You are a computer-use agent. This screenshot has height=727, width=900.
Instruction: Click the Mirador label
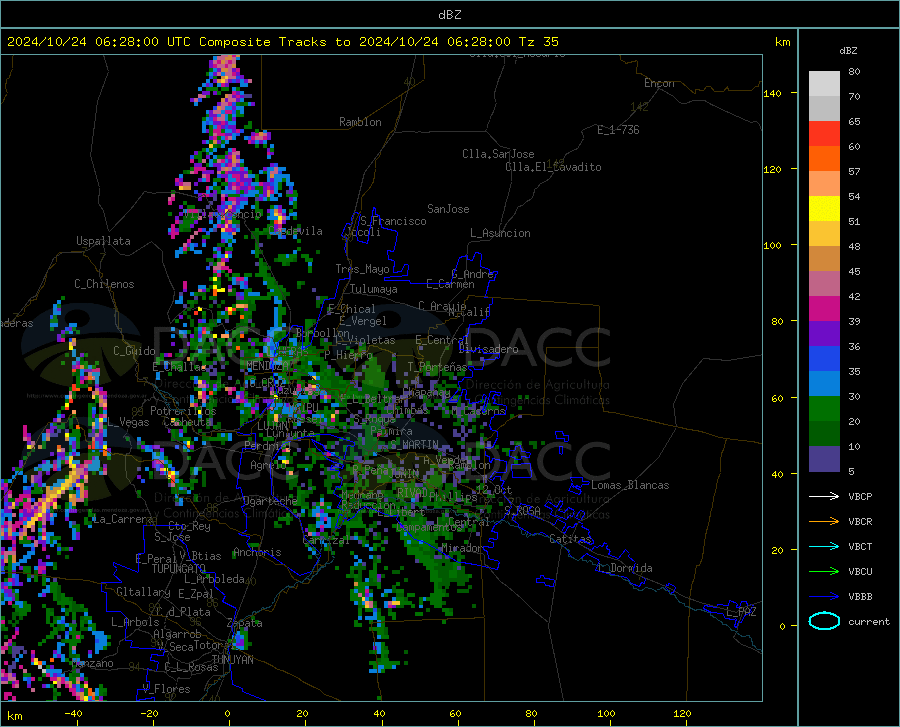point(462,548)
